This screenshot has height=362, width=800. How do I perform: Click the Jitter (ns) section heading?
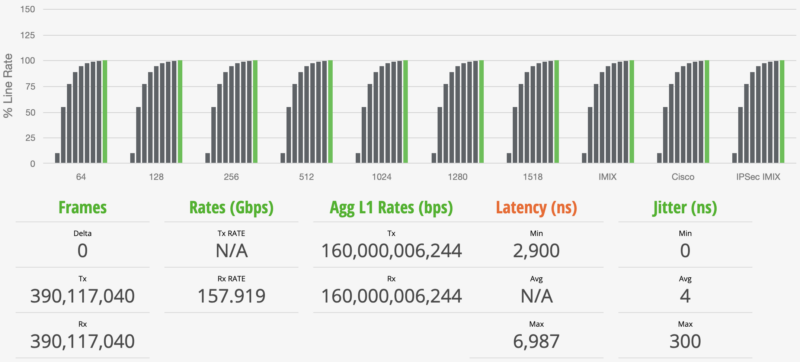tap(685, 208)
